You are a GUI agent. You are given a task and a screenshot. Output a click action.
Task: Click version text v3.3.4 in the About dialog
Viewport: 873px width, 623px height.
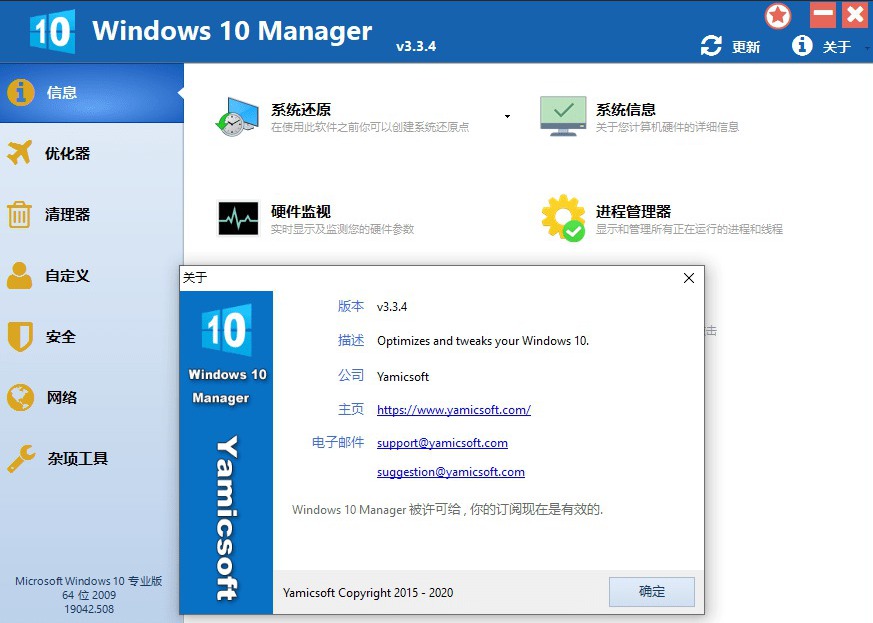(392, 307)
